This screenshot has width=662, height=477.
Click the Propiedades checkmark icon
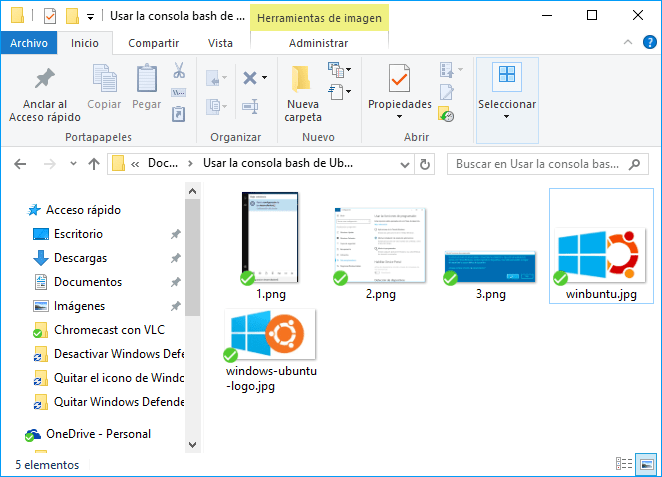(x=399, y=78)
